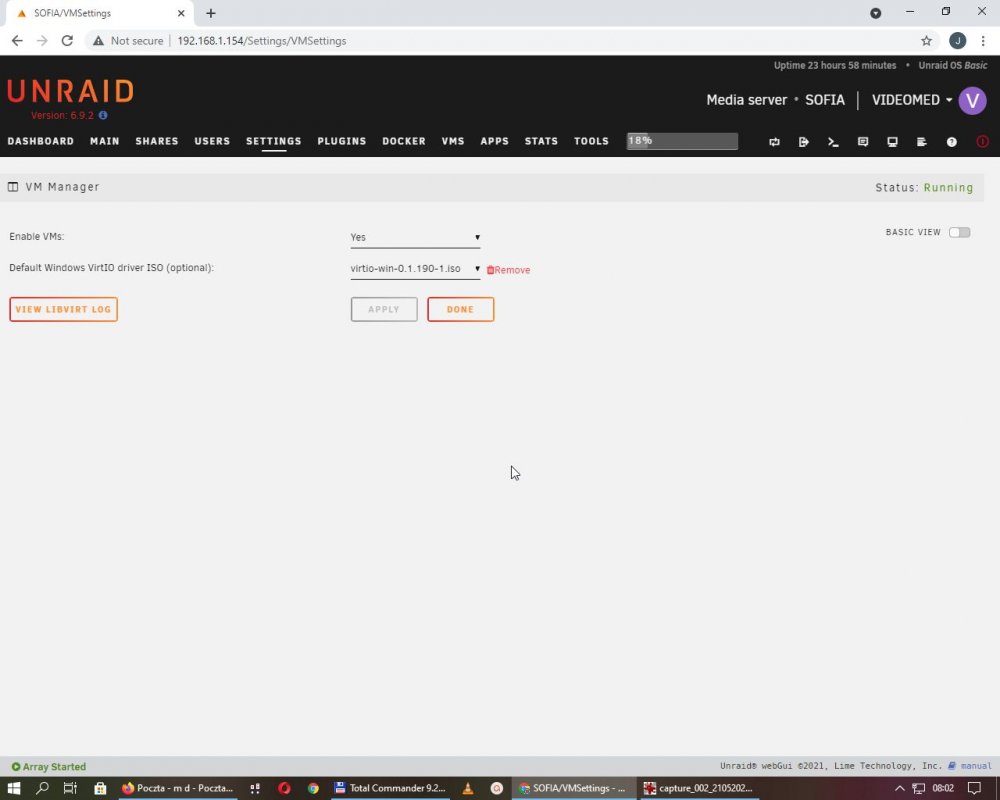Open the Users menu tab

(212, 141)
